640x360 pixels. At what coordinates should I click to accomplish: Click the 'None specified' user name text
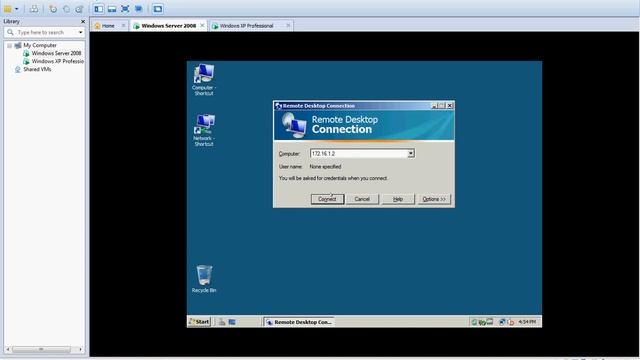(x=325, y=167)
